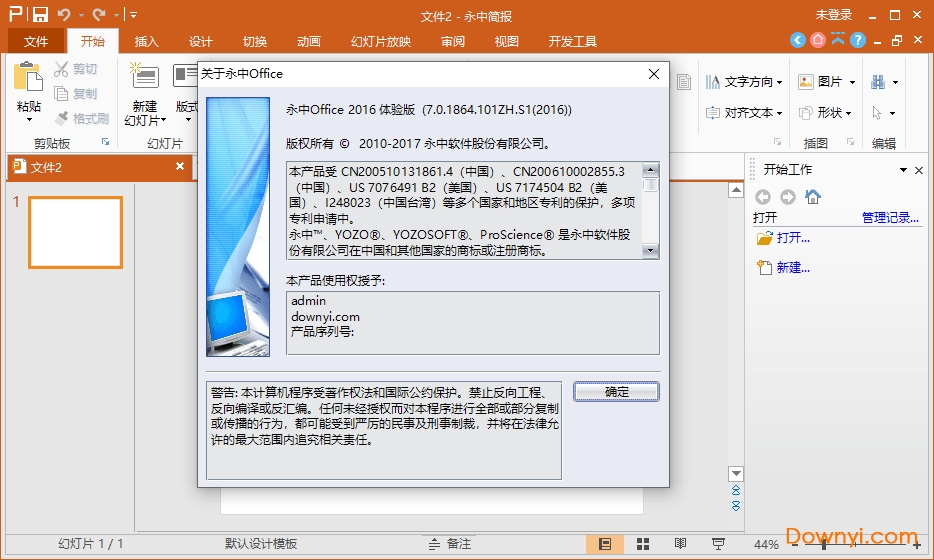Image resolution: width=934 pixels, height=560 pixels.
Task: Open the Undo history dropdown arrow
Action: pyautogui.click(x=81, y=15)
